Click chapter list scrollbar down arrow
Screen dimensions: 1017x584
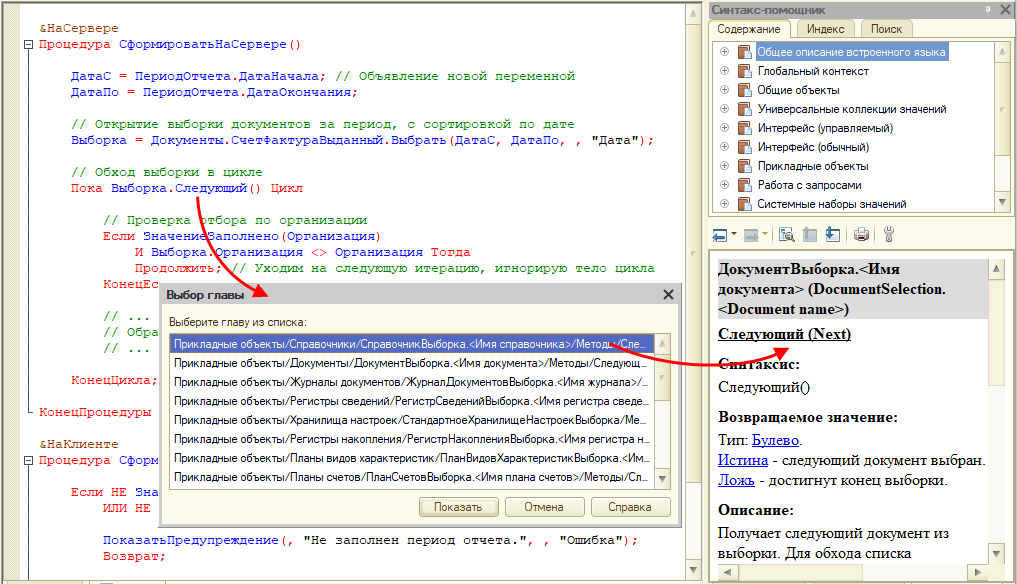[662, 479]
